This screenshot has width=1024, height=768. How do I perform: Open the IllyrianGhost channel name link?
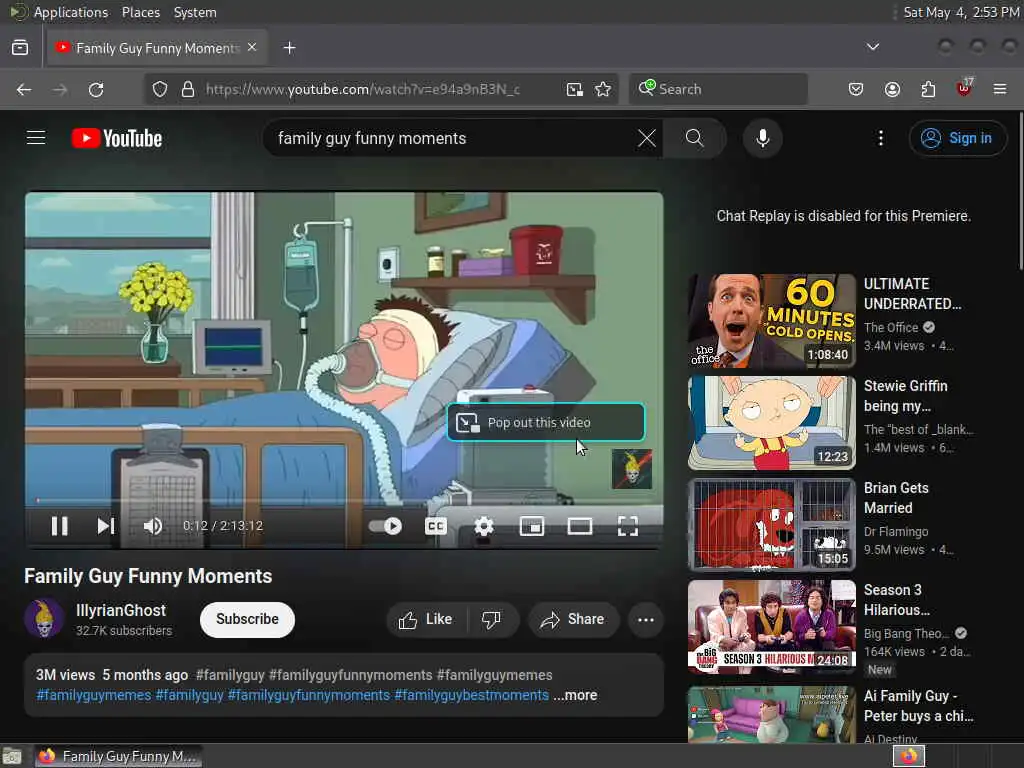click(121, 610)
